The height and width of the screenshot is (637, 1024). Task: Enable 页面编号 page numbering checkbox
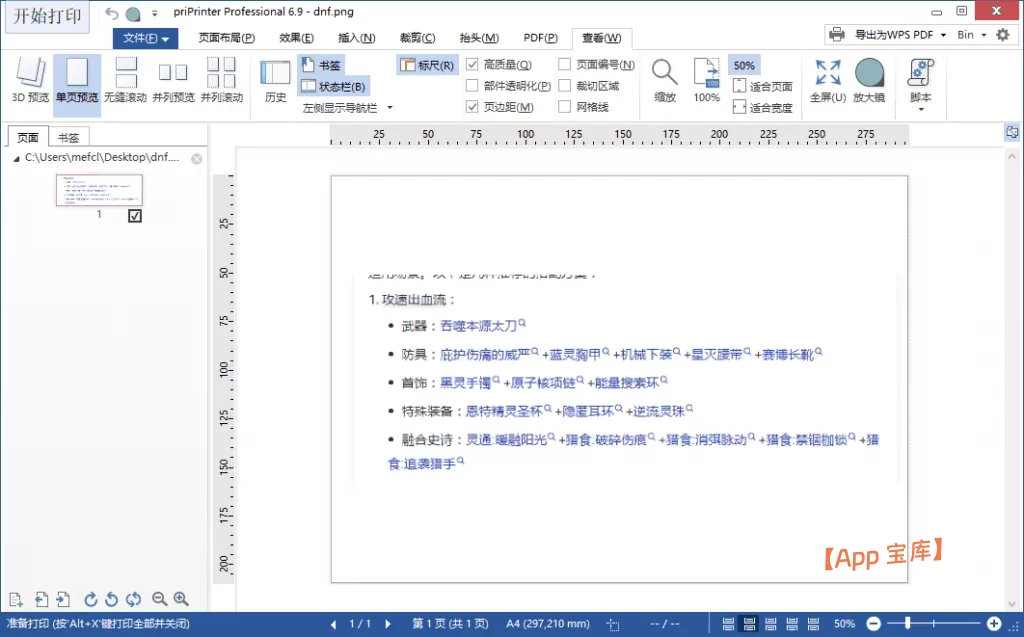click(x=565, y=65)
